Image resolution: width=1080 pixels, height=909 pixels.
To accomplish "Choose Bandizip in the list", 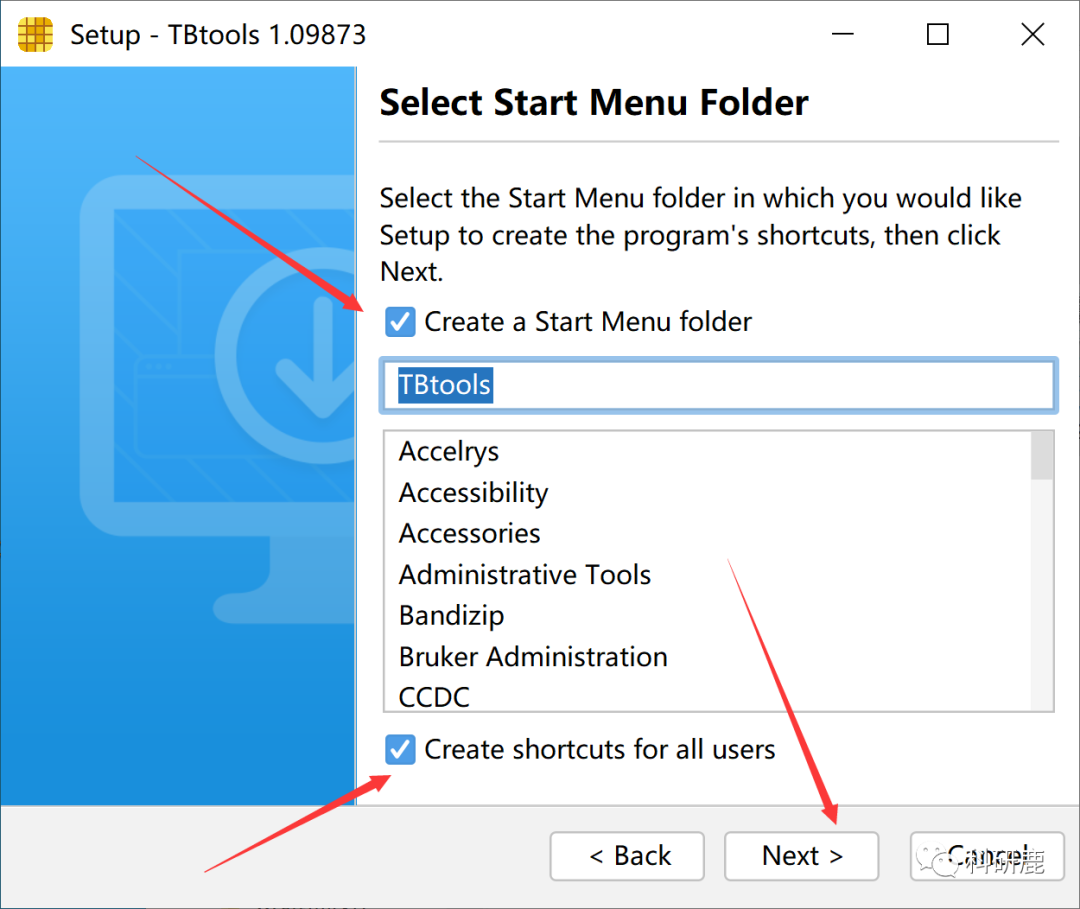I will (451, 616).
